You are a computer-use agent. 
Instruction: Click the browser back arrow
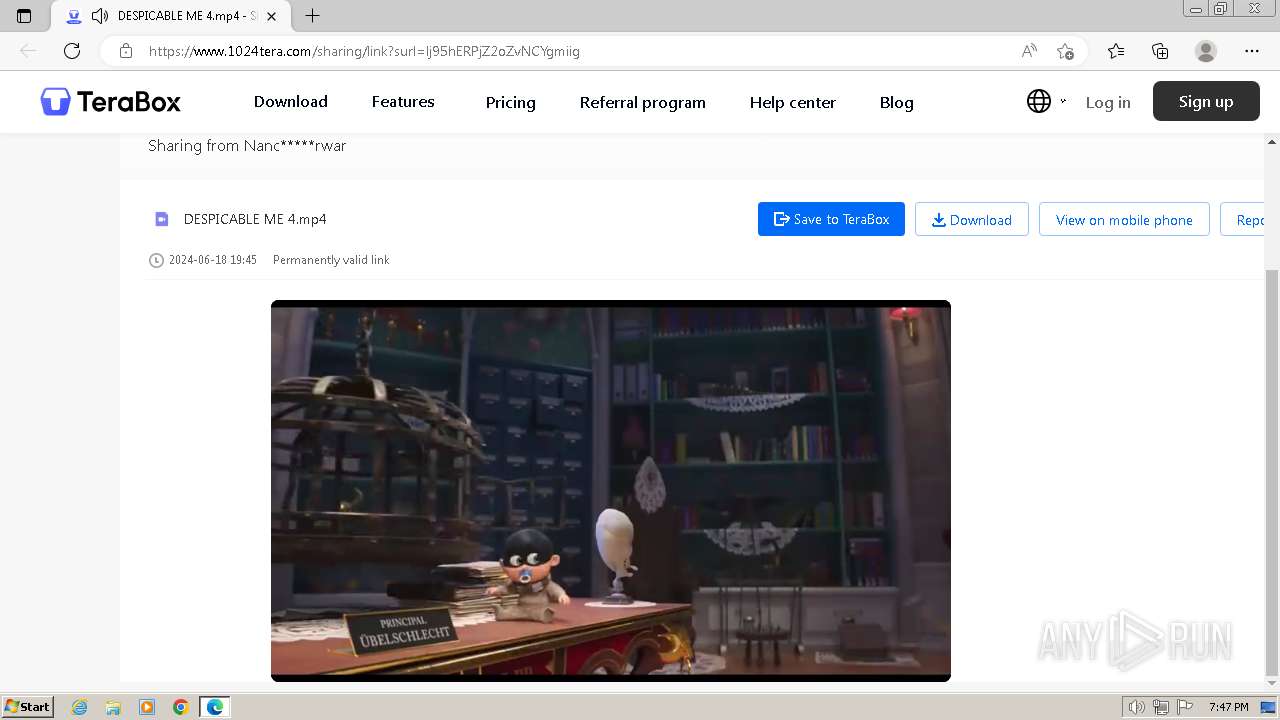coord(27,51)
